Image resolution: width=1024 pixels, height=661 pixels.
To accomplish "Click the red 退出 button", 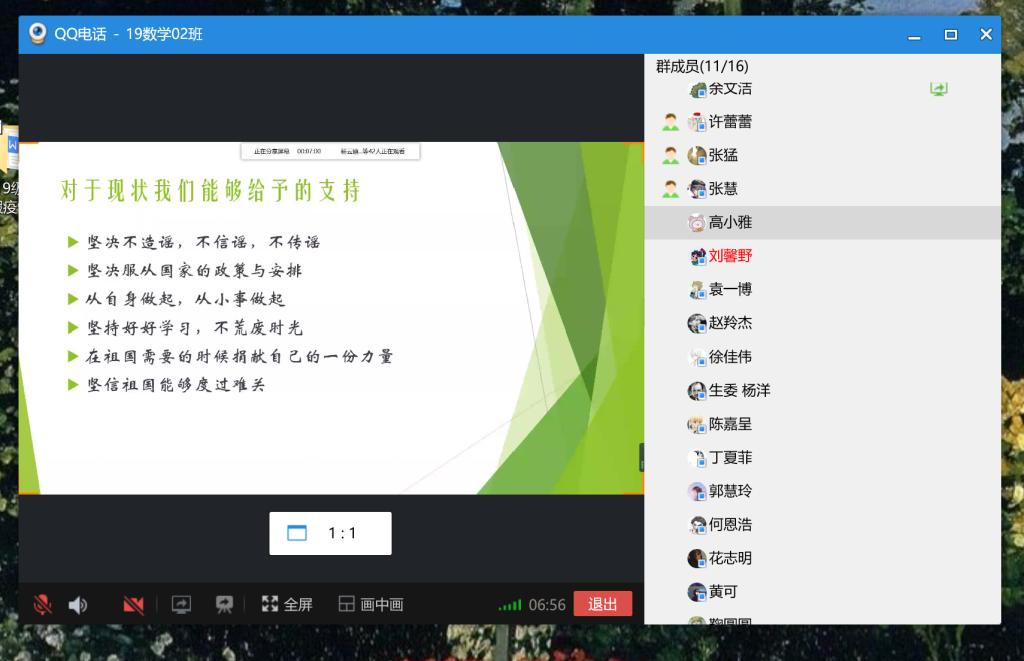I will point(602,604).
